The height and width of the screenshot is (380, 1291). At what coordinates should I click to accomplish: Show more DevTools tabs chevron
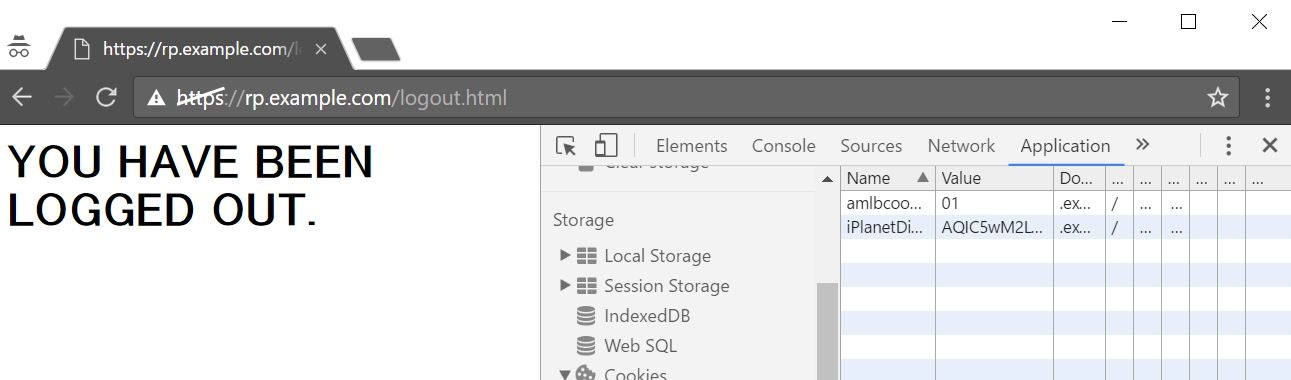(x=1143, y=145)
